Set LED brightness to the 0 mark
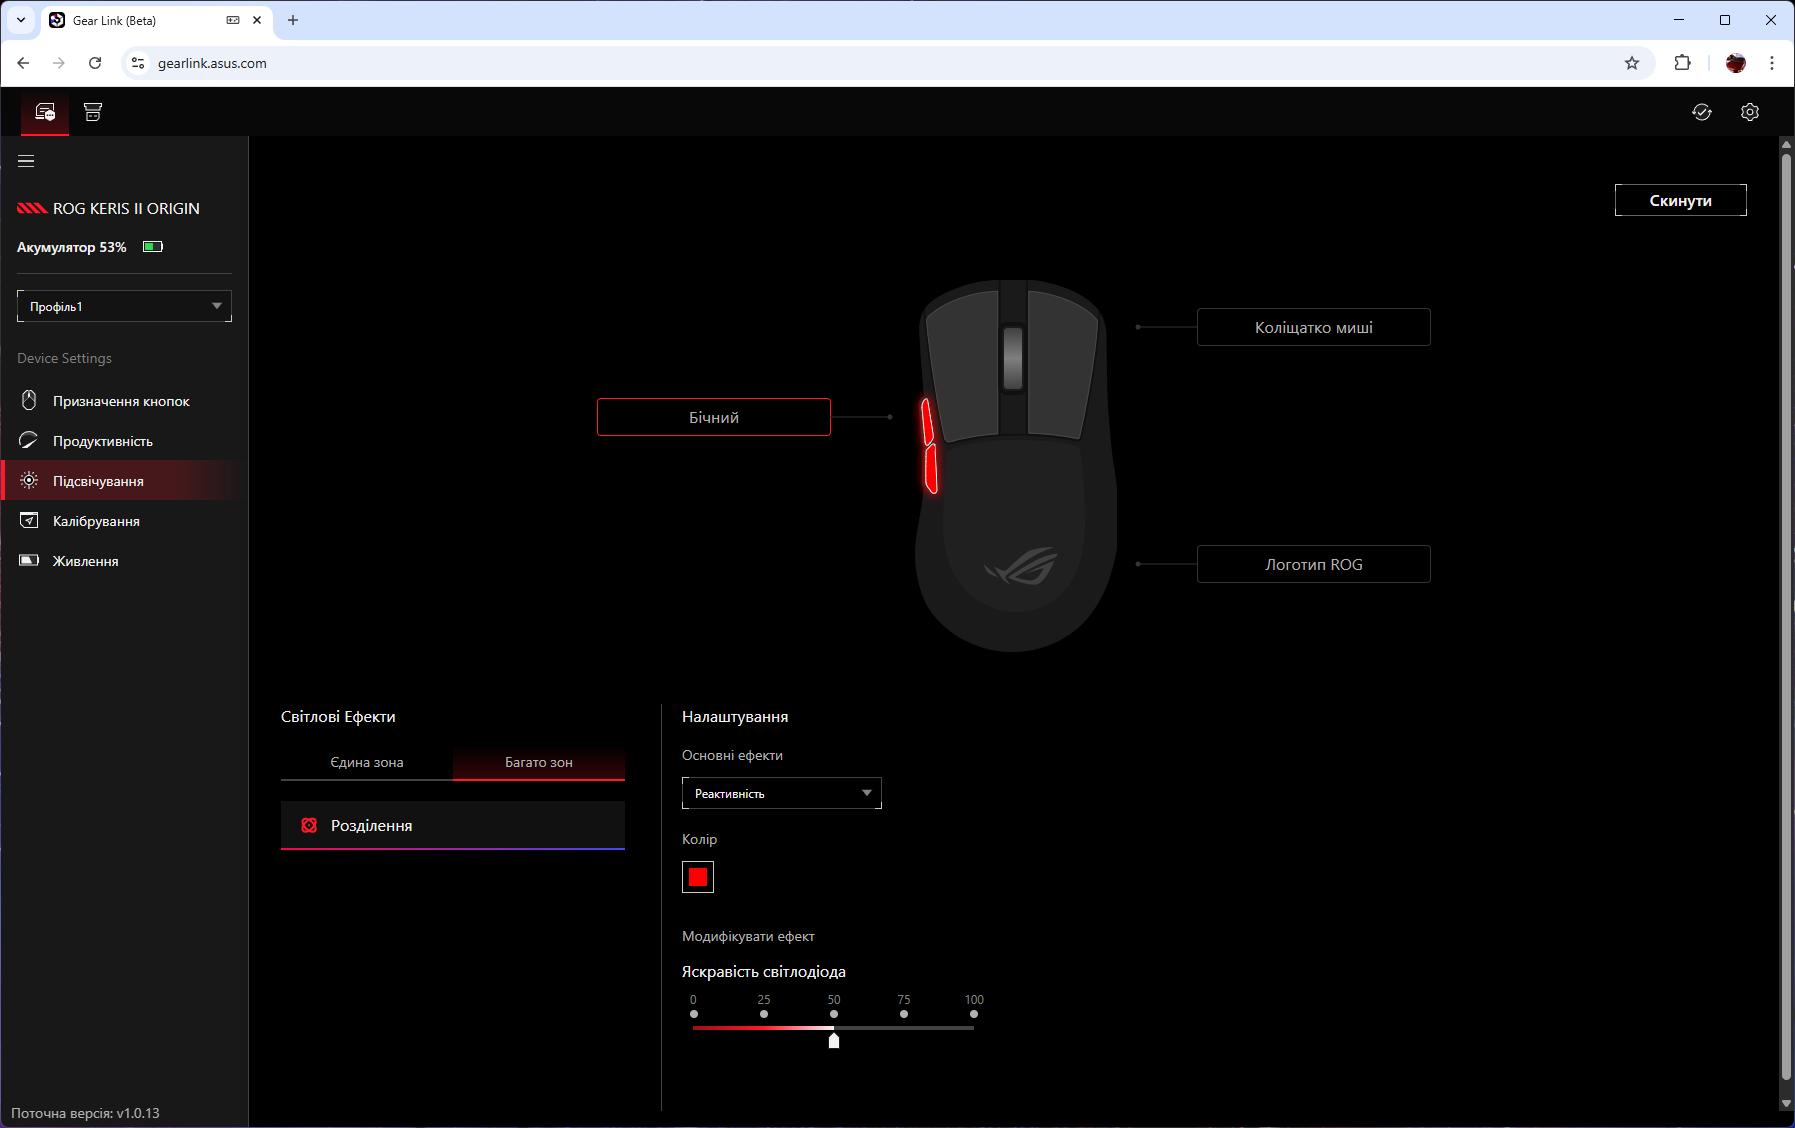Screen dimensions: 1795x1128 694,1014
